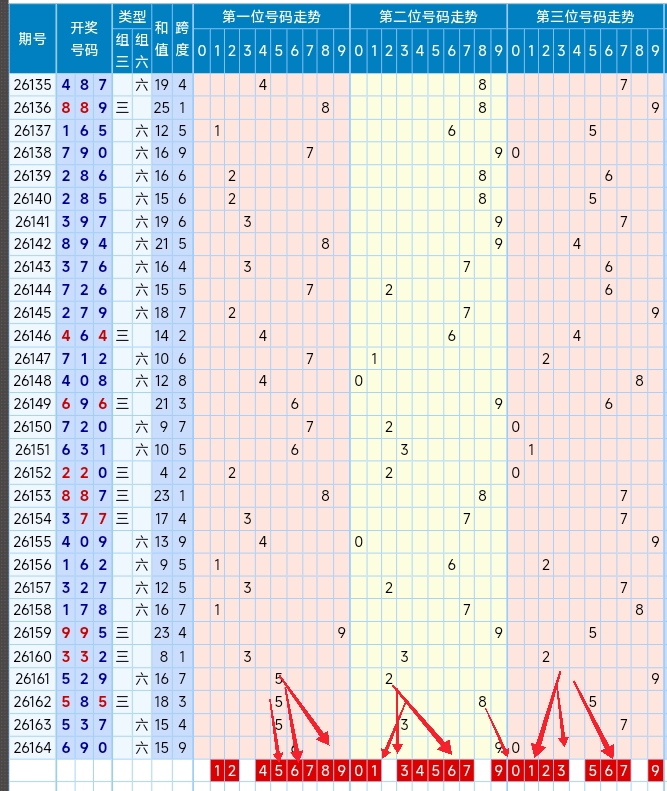The image size is (667, 791).
Task: Click issue number 26156
Action: tap(33, 564)
